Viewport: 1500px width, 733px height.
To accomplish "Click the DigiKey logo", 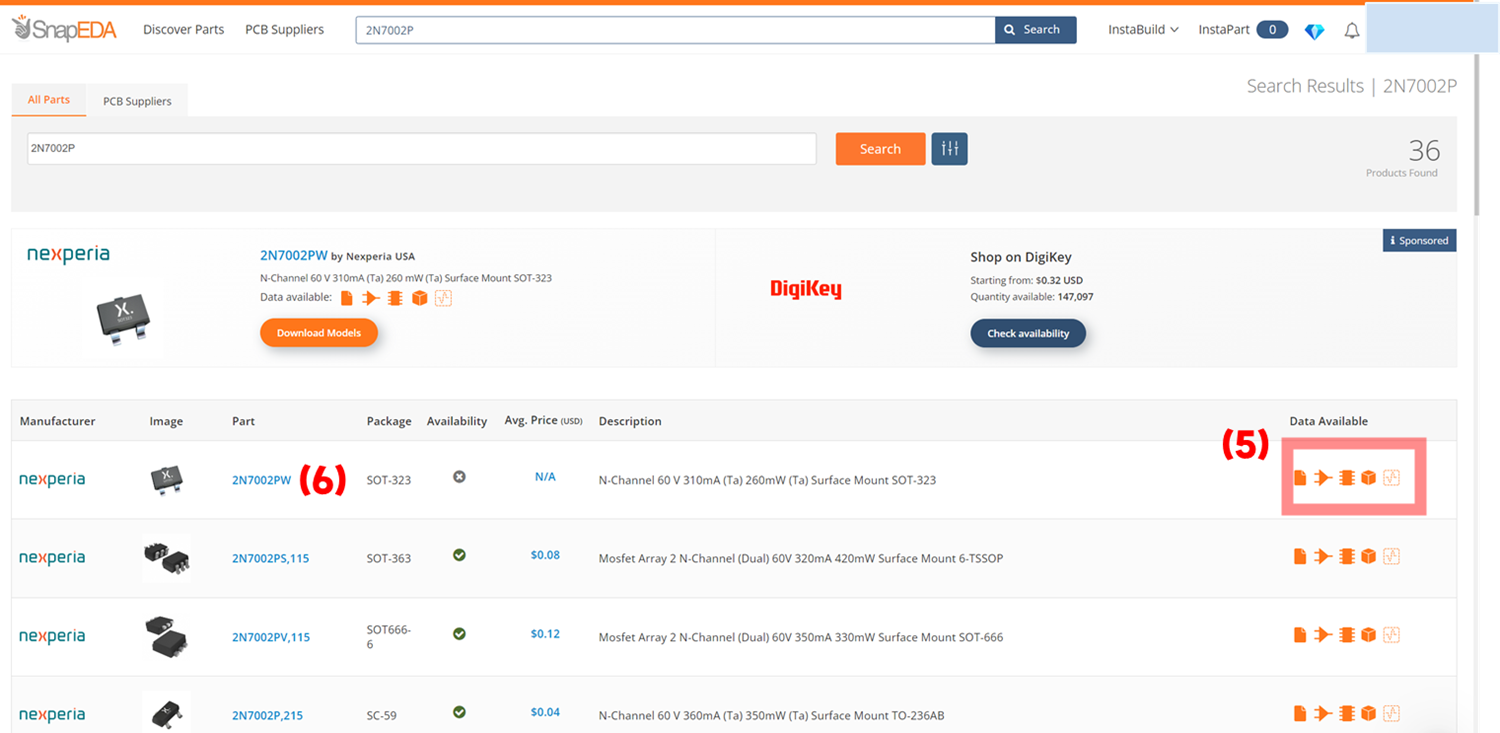I will [806, 290].
